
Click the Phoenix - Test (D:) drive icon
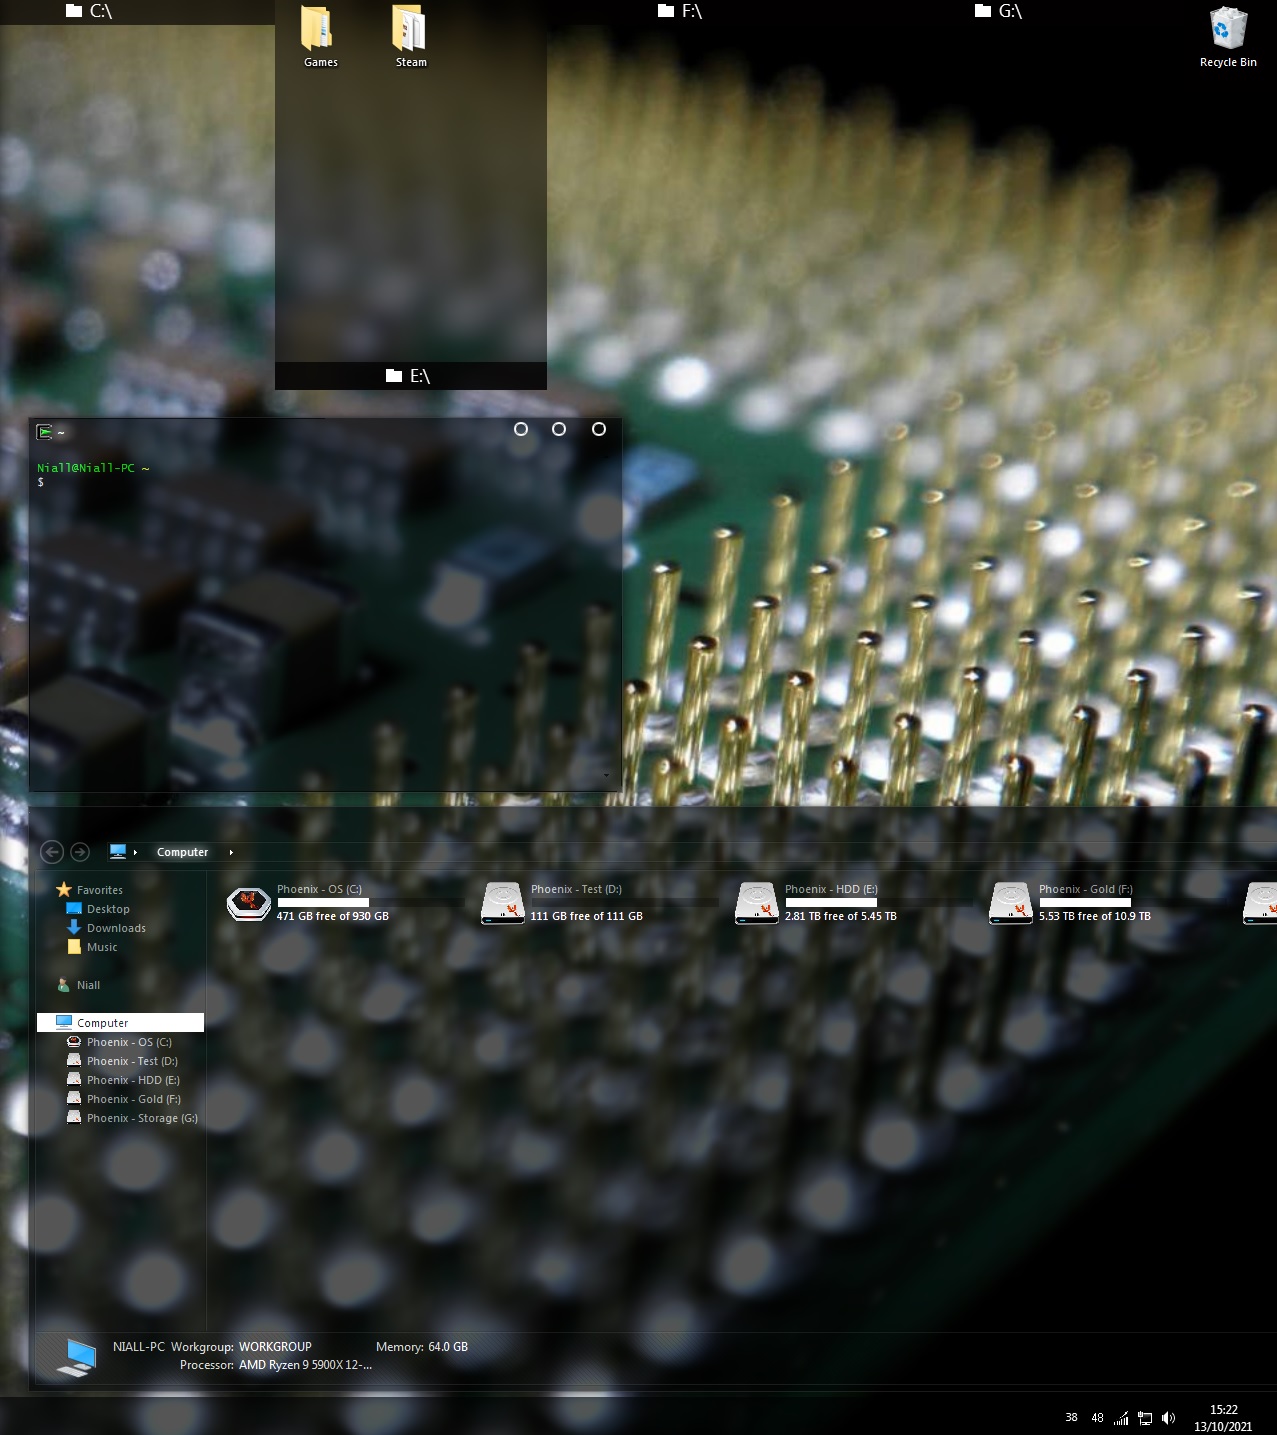(503, 903)
